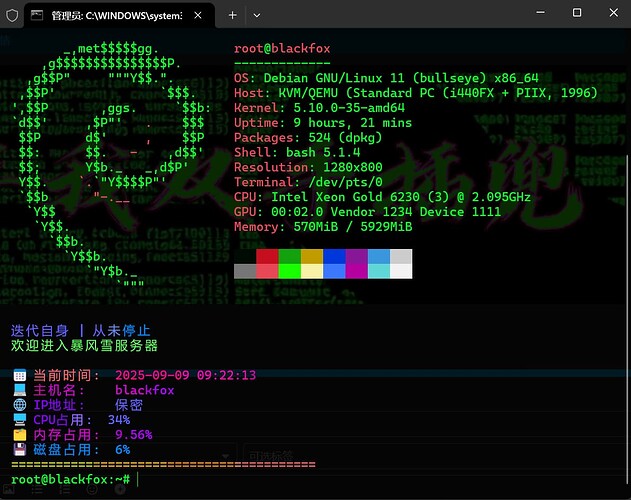Click the root@blackfox header in neofetch output
Viewport: 631px width, 500px height.
tap(282, 48)
